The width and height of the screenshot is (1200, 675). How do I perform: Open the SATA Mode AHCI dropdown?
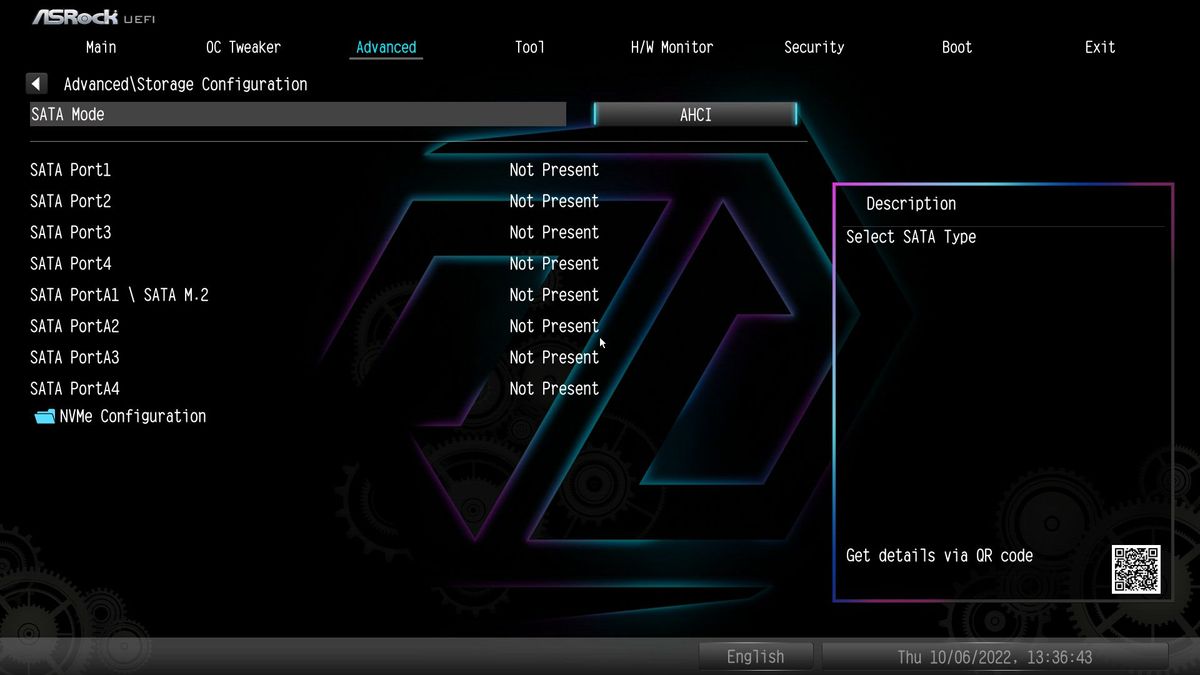696,115
